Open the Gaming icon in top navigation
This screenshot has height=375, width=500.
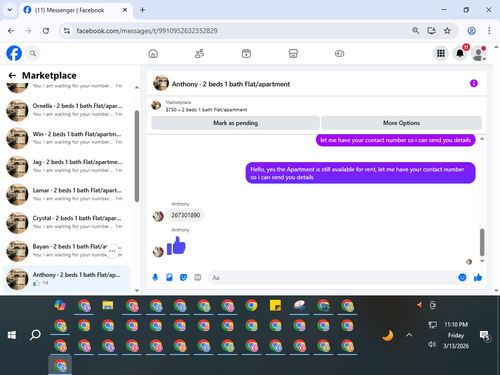click(x=339, y=53)
